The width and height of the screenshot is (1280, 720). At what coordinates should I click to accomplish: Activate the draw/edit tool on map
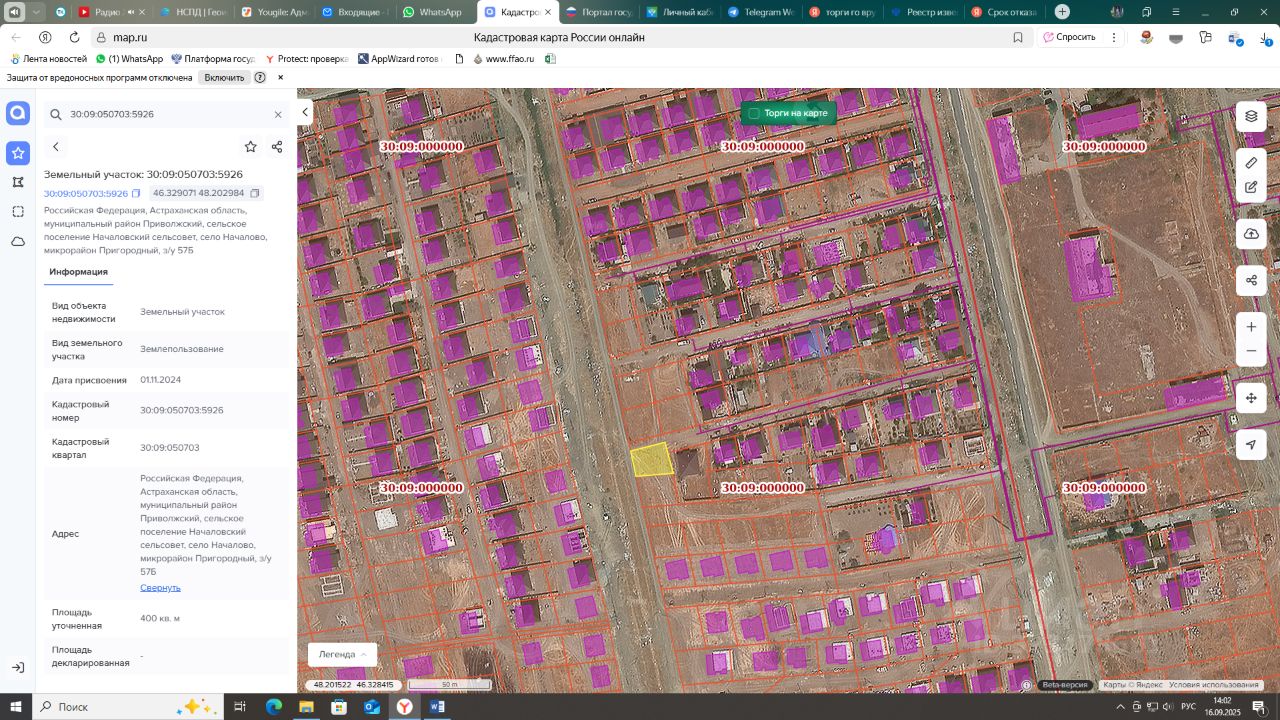[x=1251, y=187]
